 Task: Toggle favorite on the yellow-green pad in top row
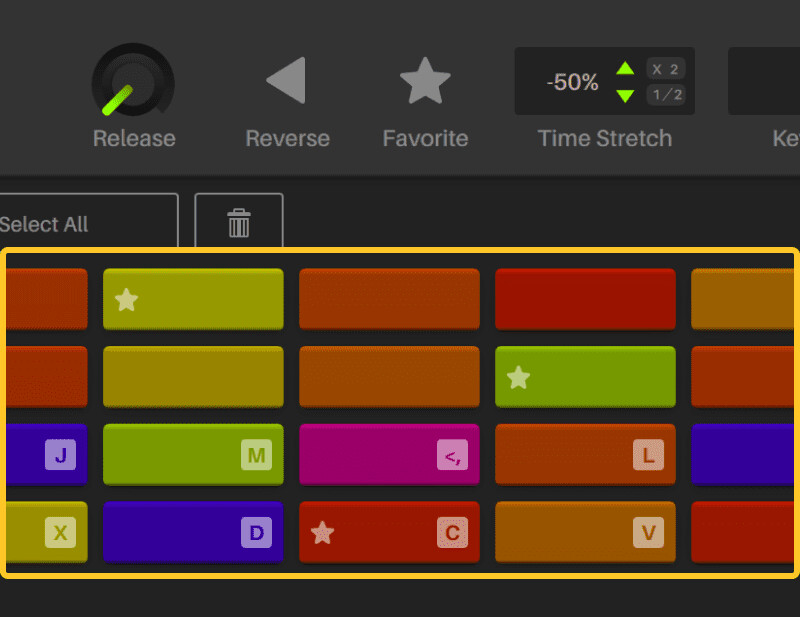coord(128,297)
